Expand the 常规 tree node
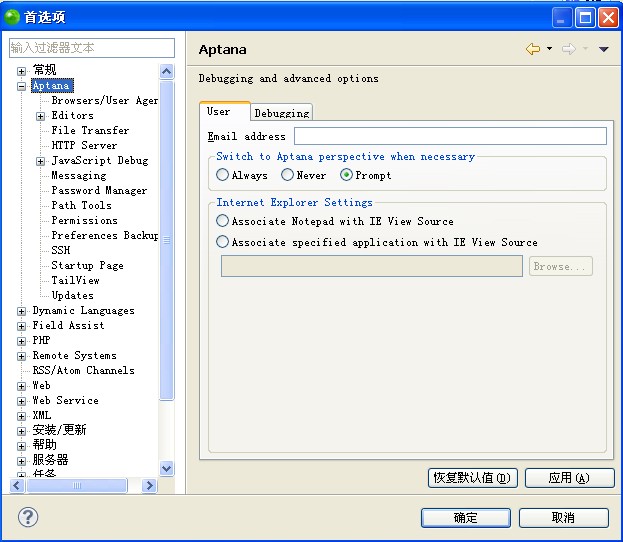The width and height of the screenshot is (623, 542). (21, 71)
